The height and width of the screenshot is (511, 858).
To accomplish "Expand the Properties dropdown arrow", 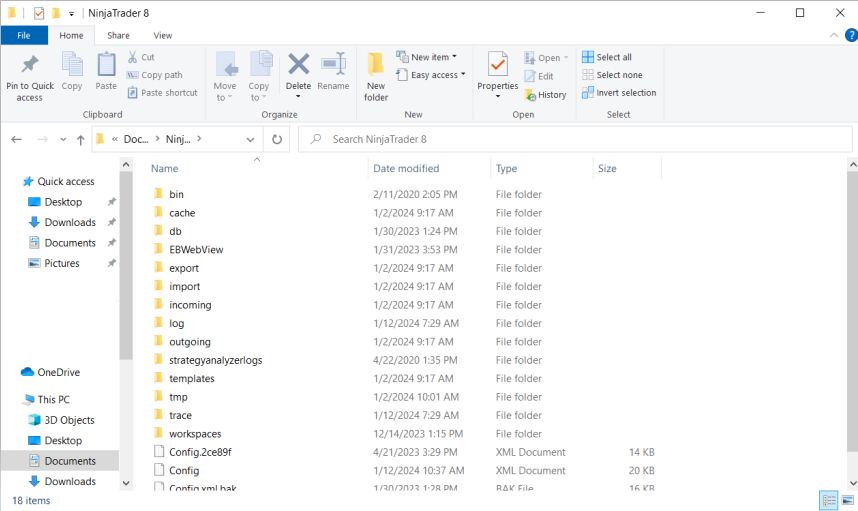I will (498, 96).
